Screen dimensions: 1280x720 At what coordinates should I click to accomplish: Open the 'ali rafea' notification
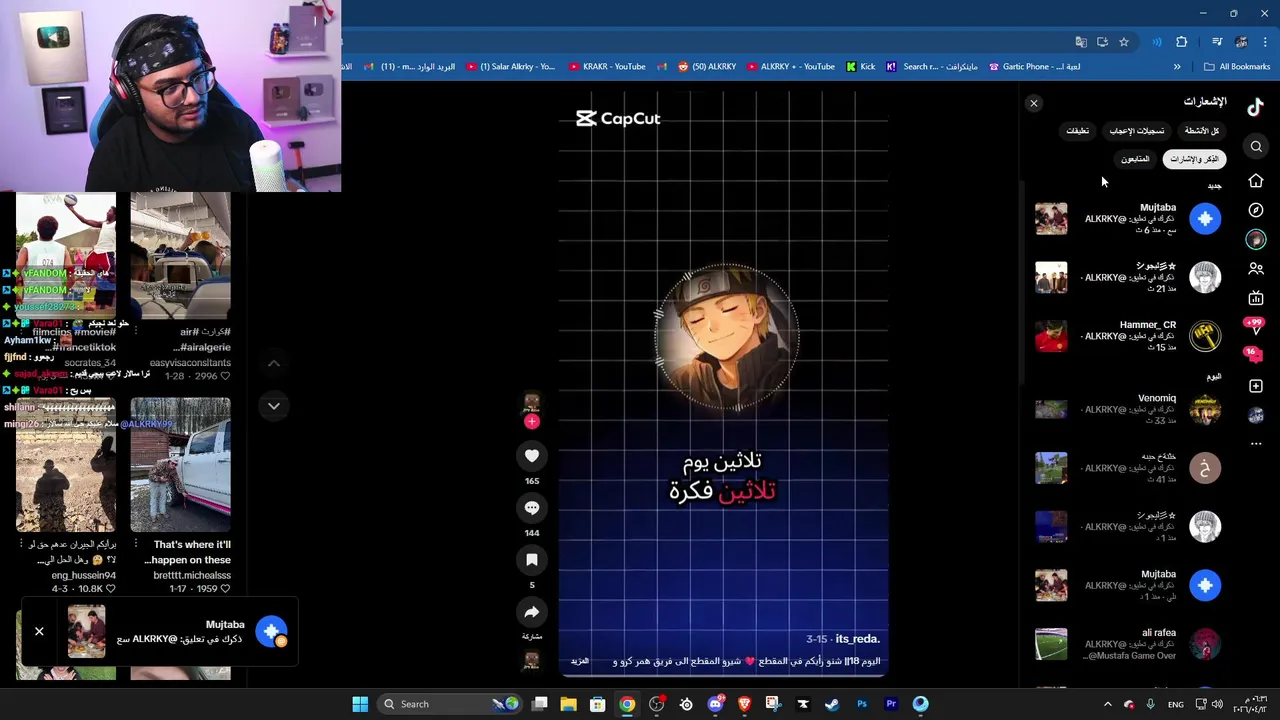pyautogui.click(x=1128, y=644)
